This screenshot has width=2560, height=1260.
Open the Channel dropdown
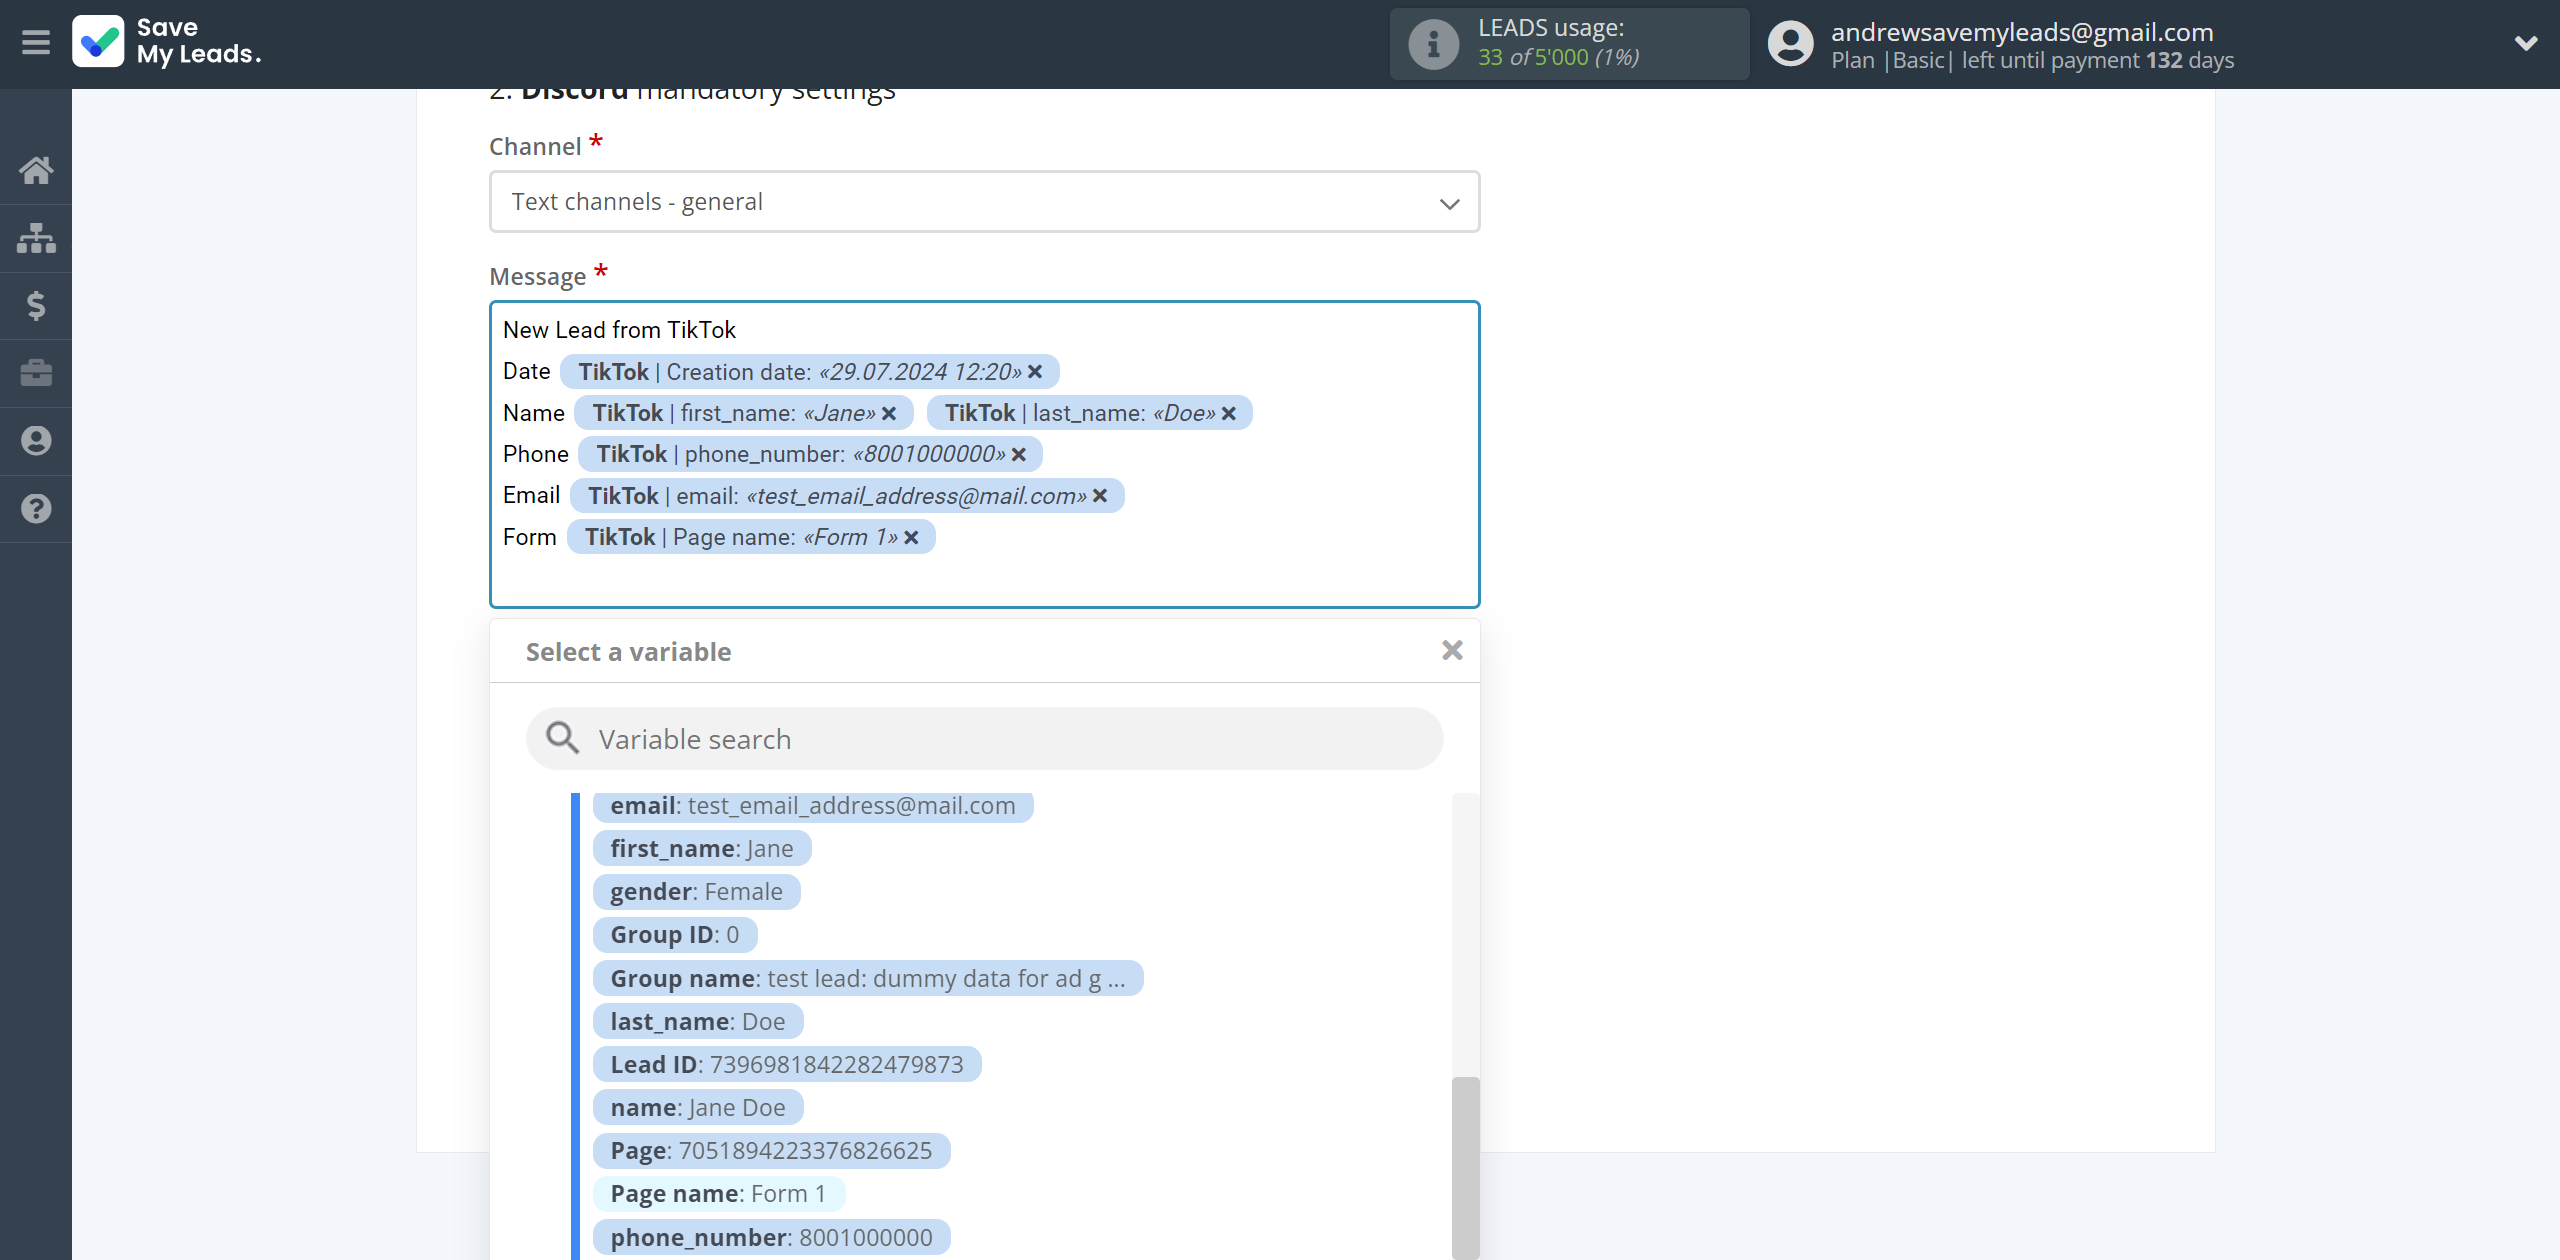(x=984, y=202)
